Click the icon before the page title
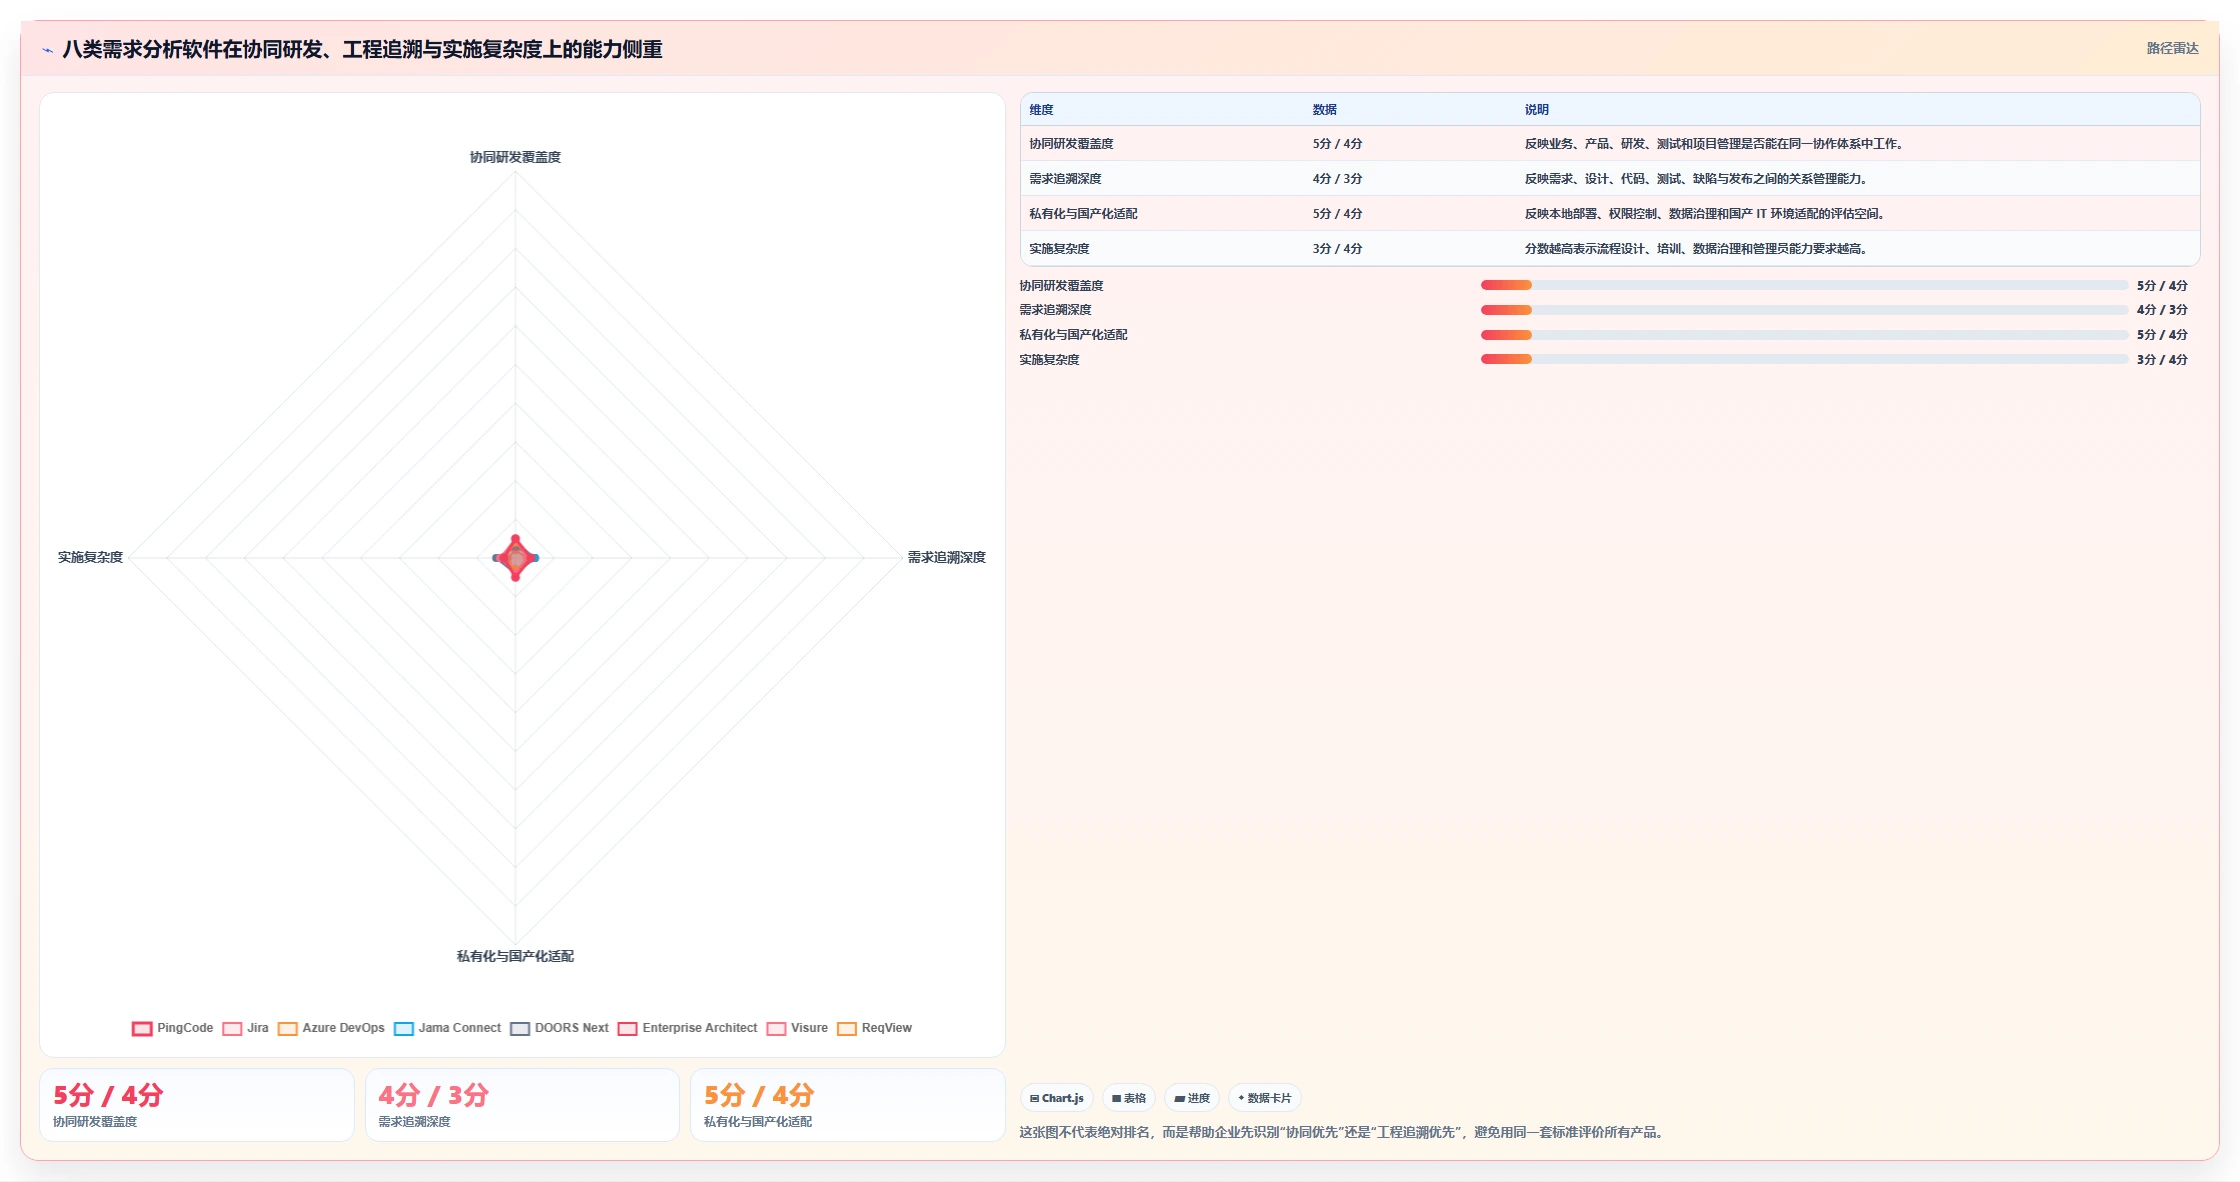This screenshot has height=1182, width=2240. 47,50
